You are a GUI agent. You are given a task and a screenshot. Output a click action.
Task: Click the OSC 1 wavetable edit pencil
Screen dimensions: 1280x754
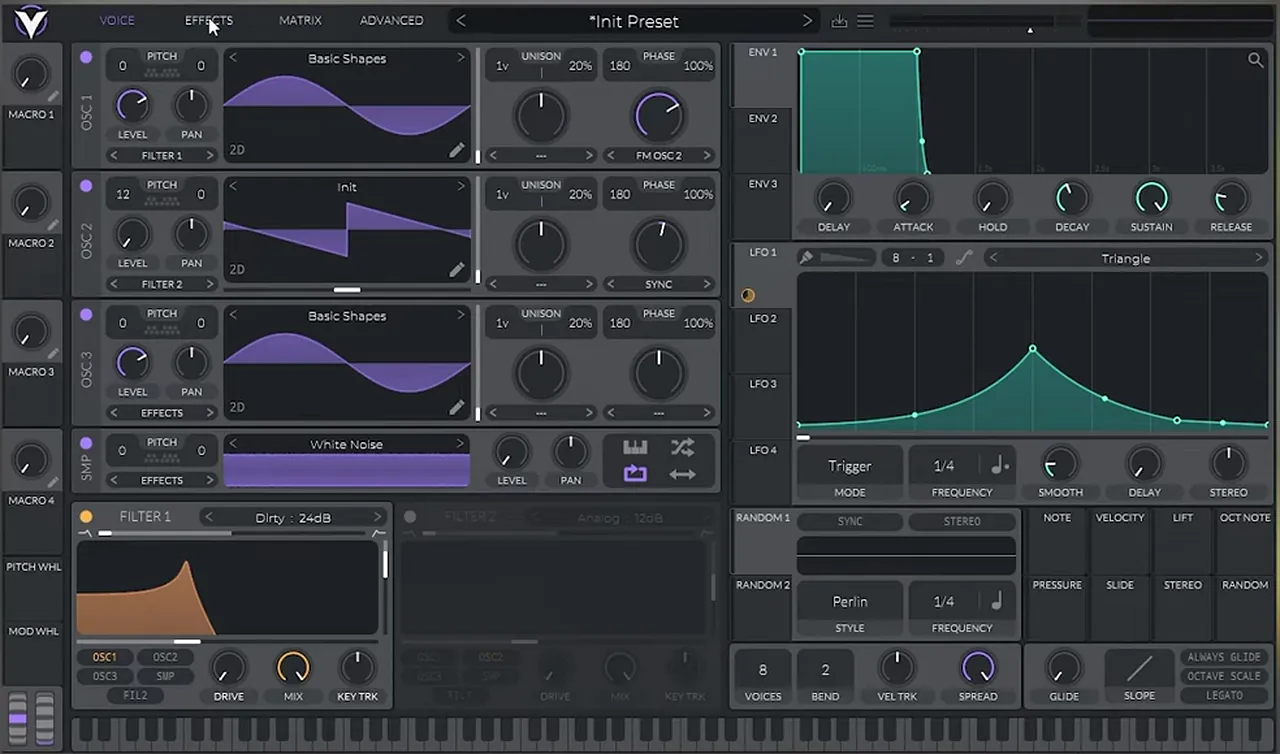pos(456,150)
